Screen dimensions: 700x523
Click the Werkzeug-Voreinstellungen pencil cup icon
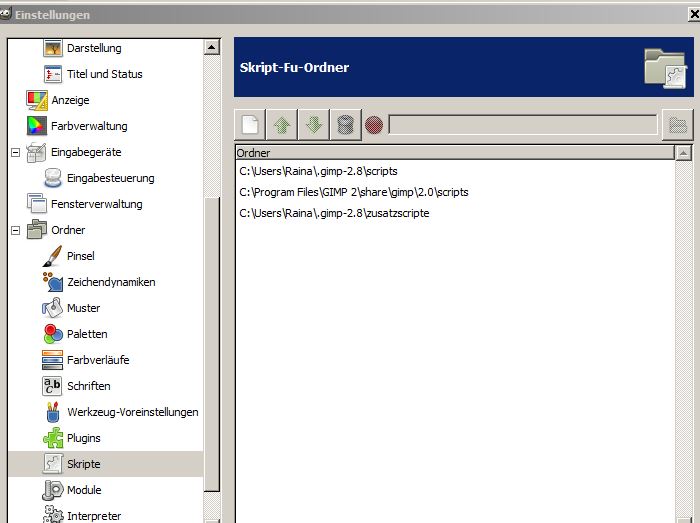(53, 412)
